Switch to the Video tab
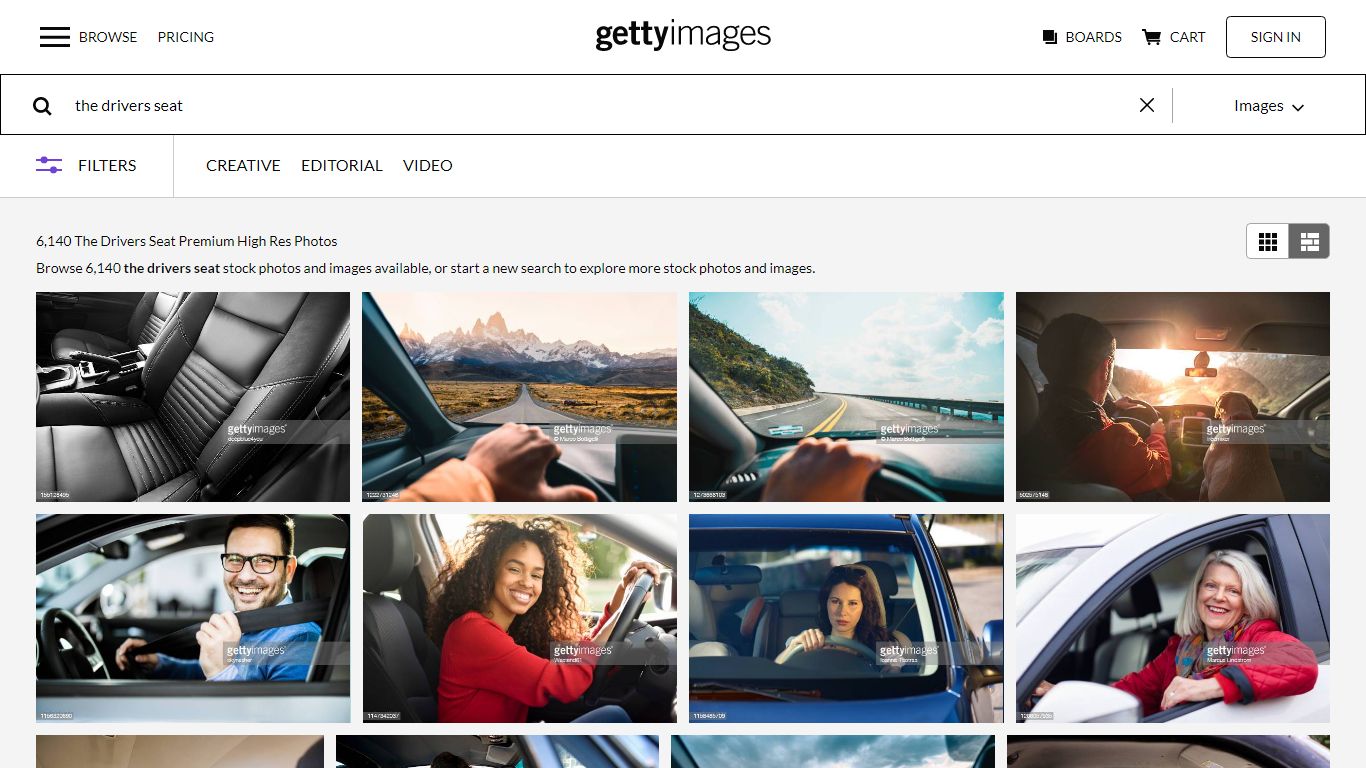The height and width of the screenshot is (768, 1366). pos(428,165)
